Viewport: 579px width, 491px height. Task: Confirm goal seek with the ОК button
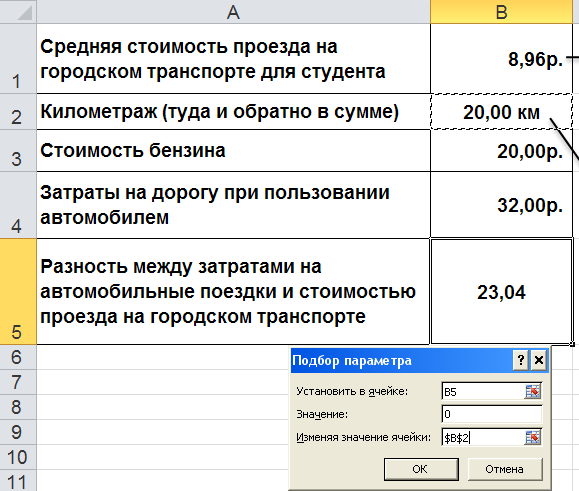(421, 469)
